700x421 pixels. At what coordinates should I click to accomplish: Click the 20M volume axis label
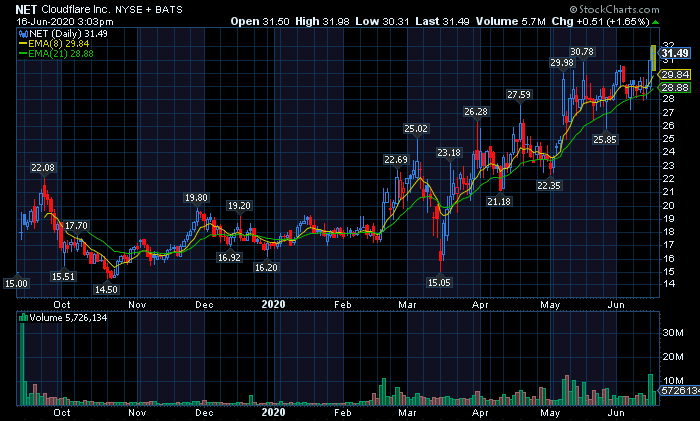673,357
